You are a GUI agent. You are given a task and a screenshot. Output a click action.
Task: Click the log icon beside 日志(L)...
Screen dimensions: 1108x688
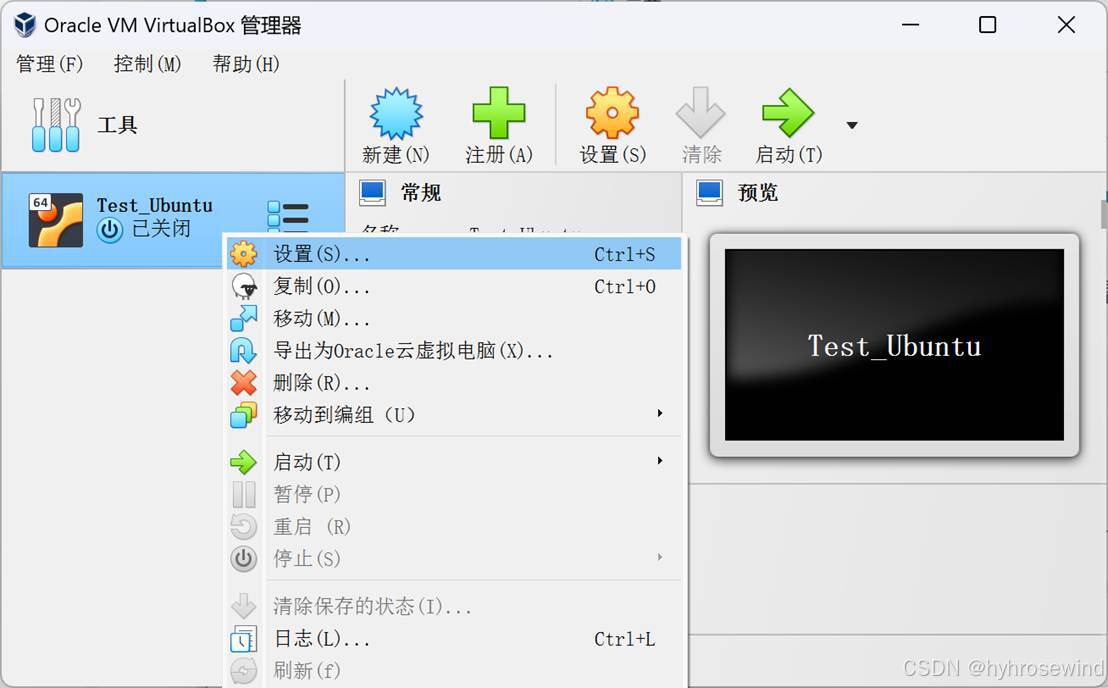pyautogui.click(x=244, y=639)
